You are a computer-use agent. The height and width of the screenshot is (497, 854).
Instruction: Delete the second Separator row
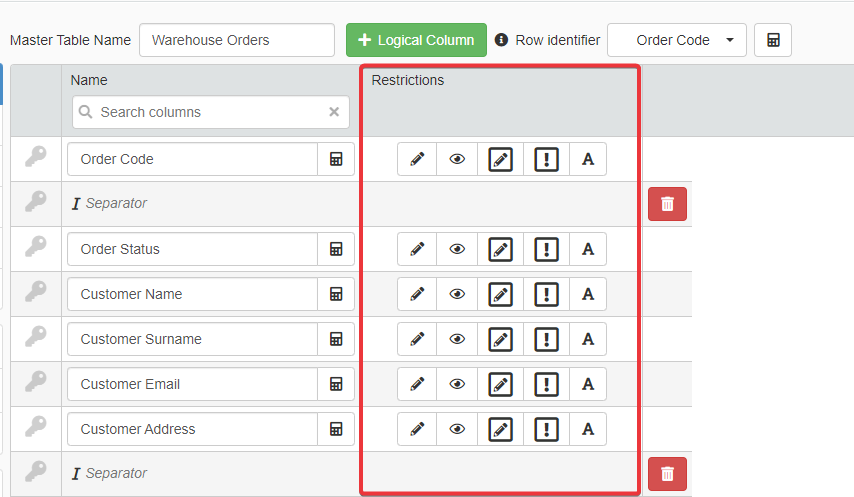[667, 474]
